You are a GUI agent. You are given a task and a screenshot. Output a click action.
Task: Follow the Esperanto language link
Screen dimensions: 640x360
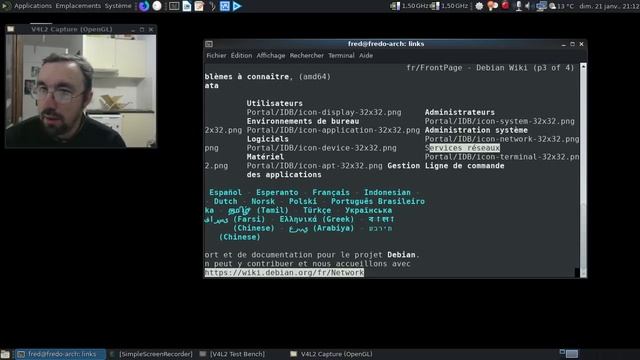(x=277, y=192)
